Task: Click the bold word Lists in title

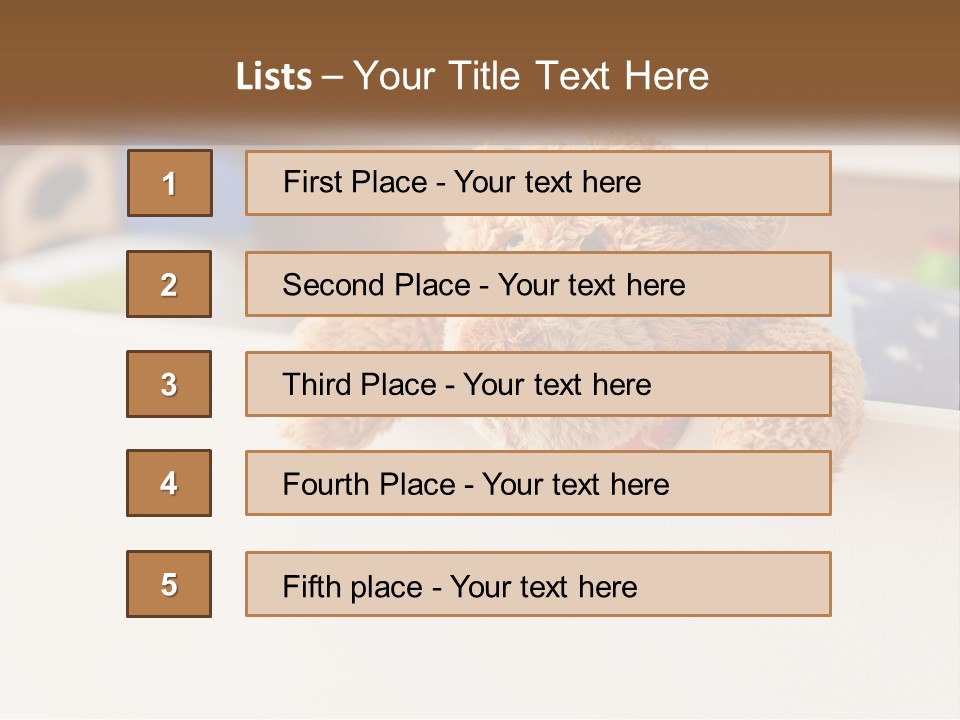Action: pyautogui.click(x=274, y=77)
